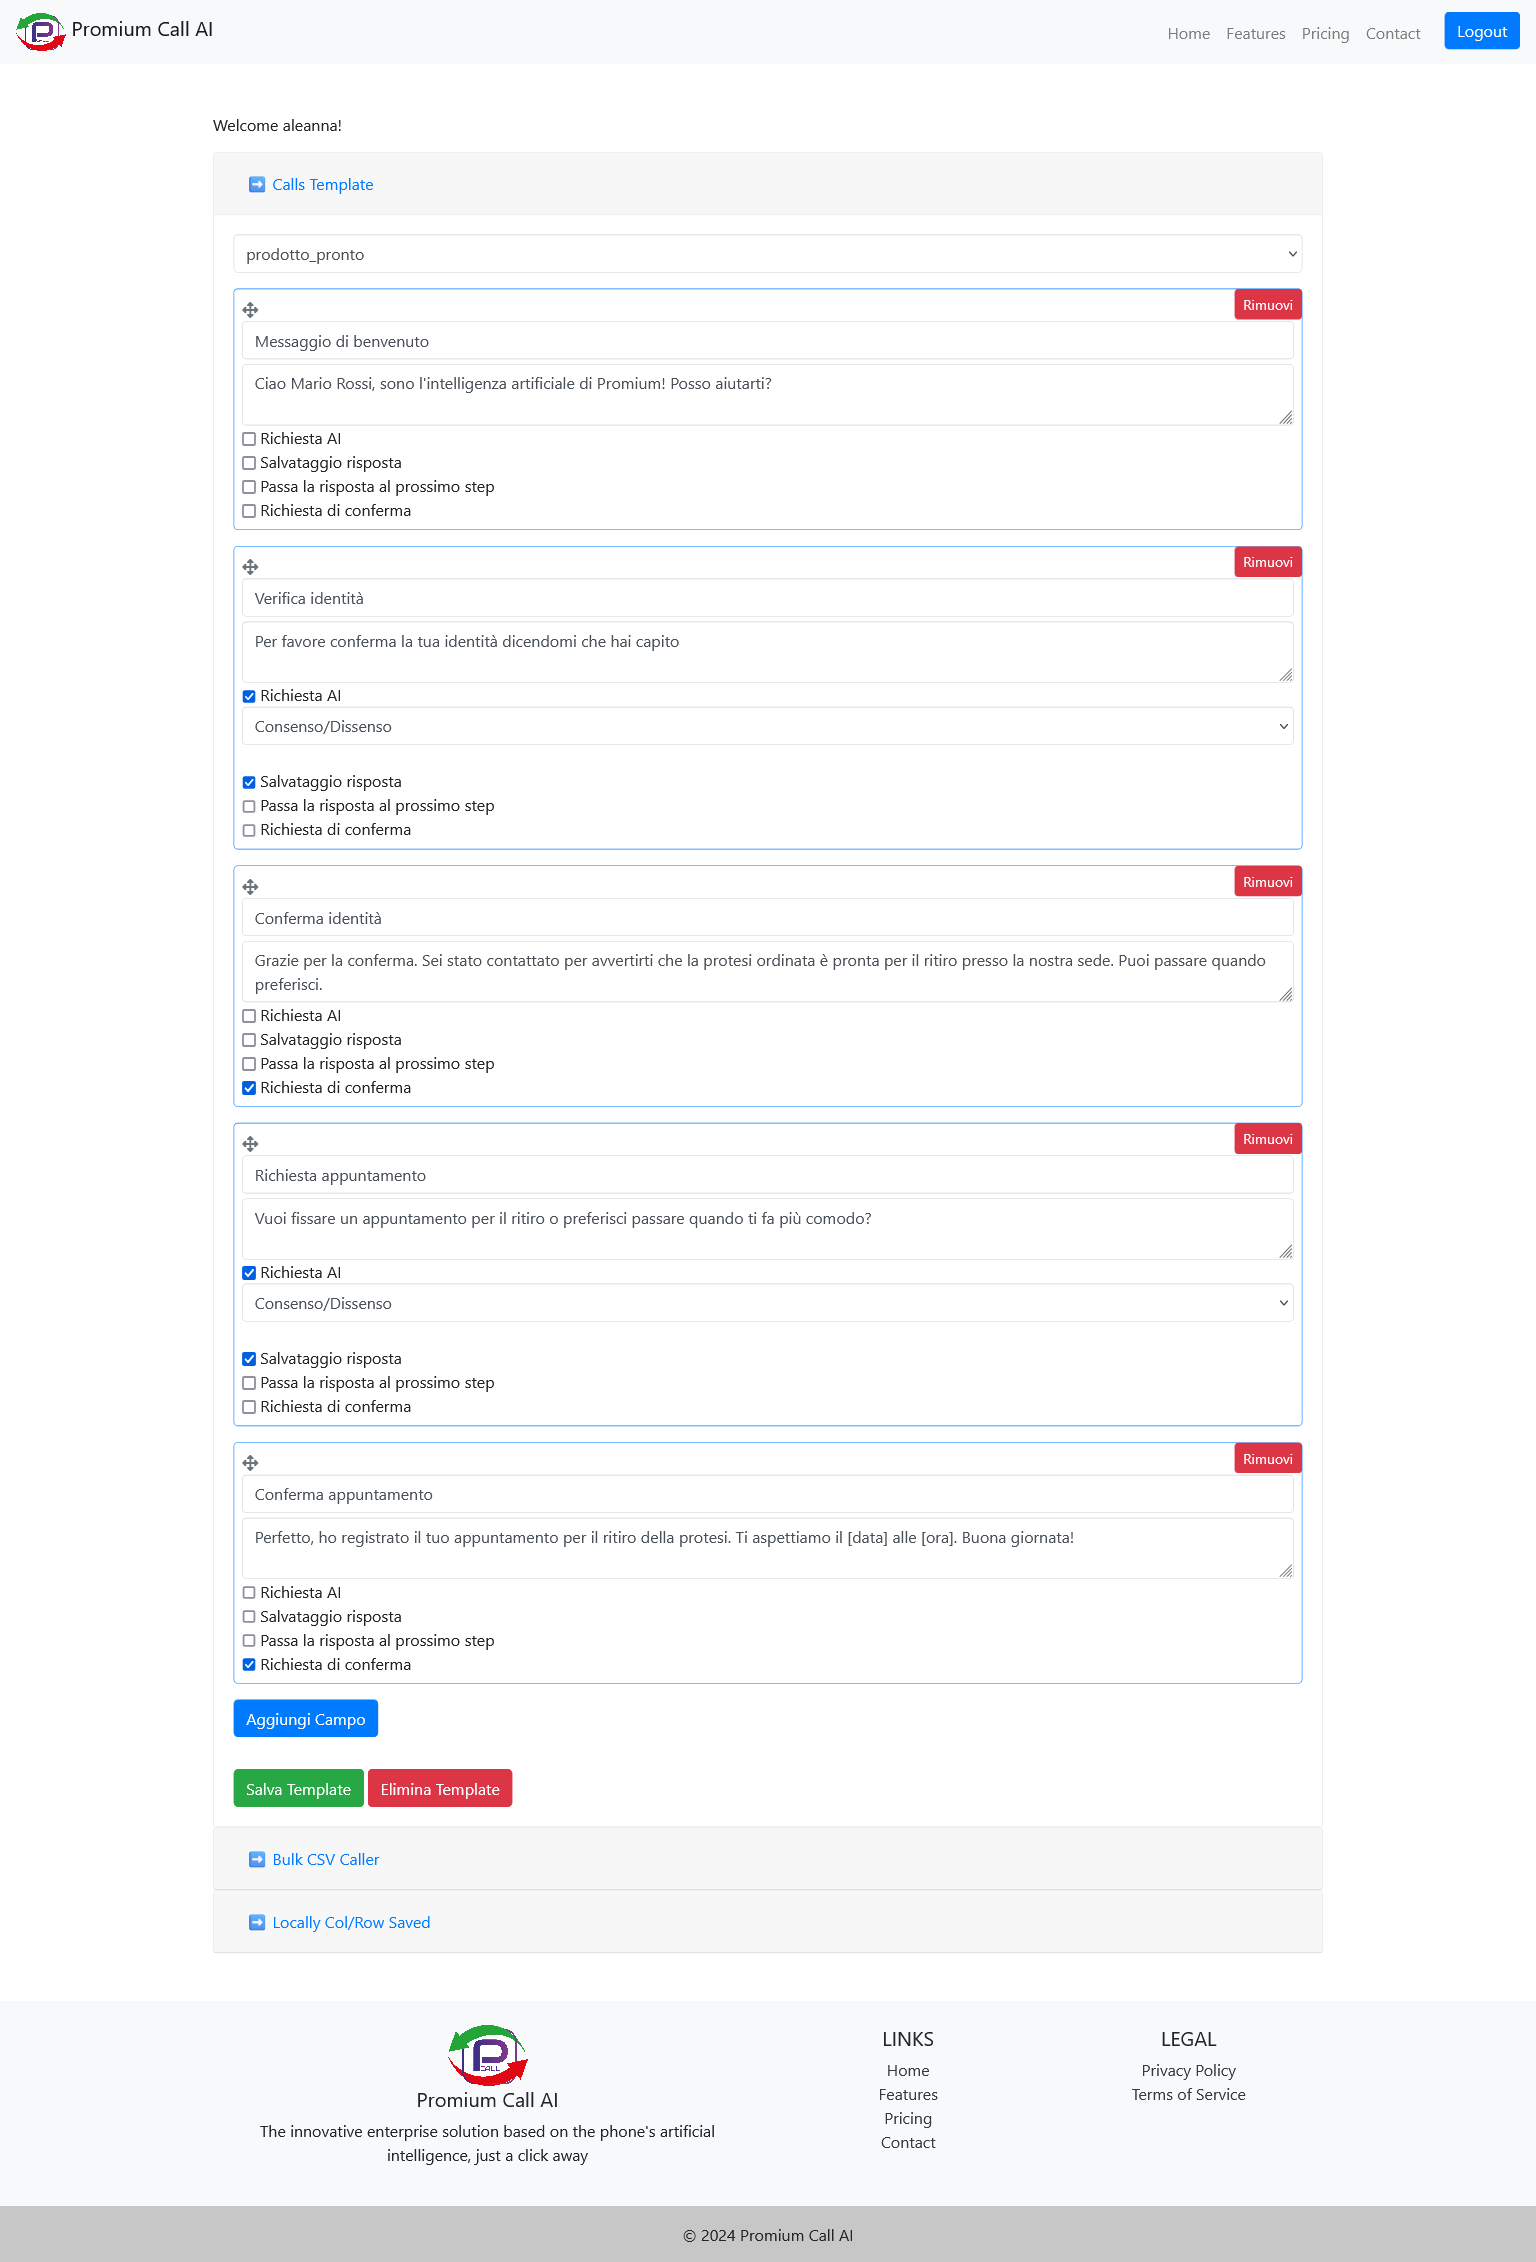
Task: Click the drag handle on Messaggio di benvenuto block
Action: (x=250, y=310)
